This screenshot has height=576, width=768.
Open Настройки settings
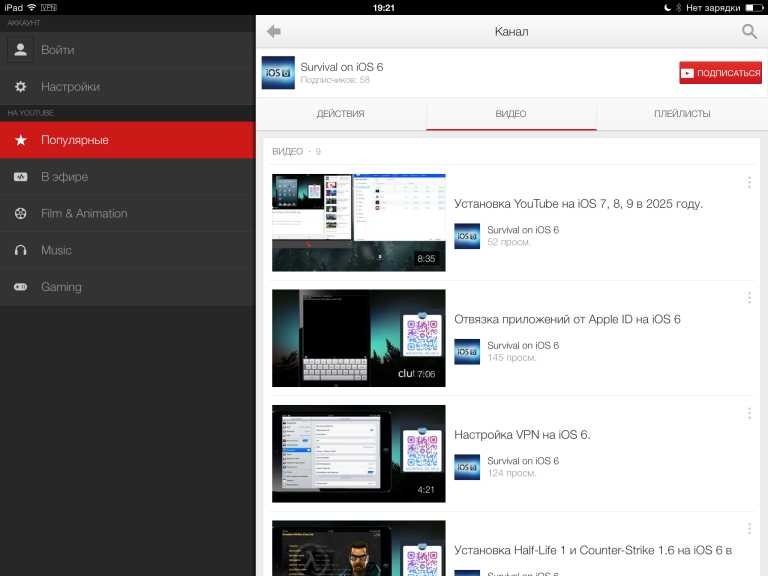point(127,87)
